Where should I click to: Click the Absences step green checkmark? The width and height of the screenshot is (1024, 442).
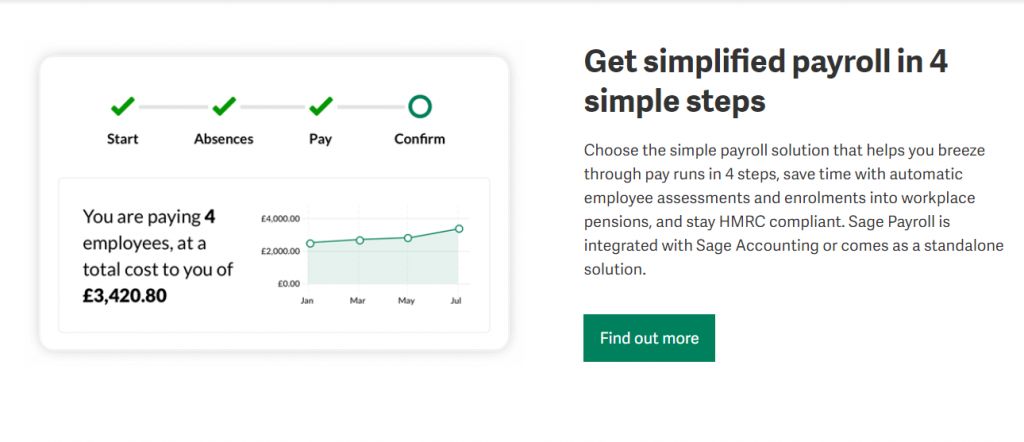(223, 106)
